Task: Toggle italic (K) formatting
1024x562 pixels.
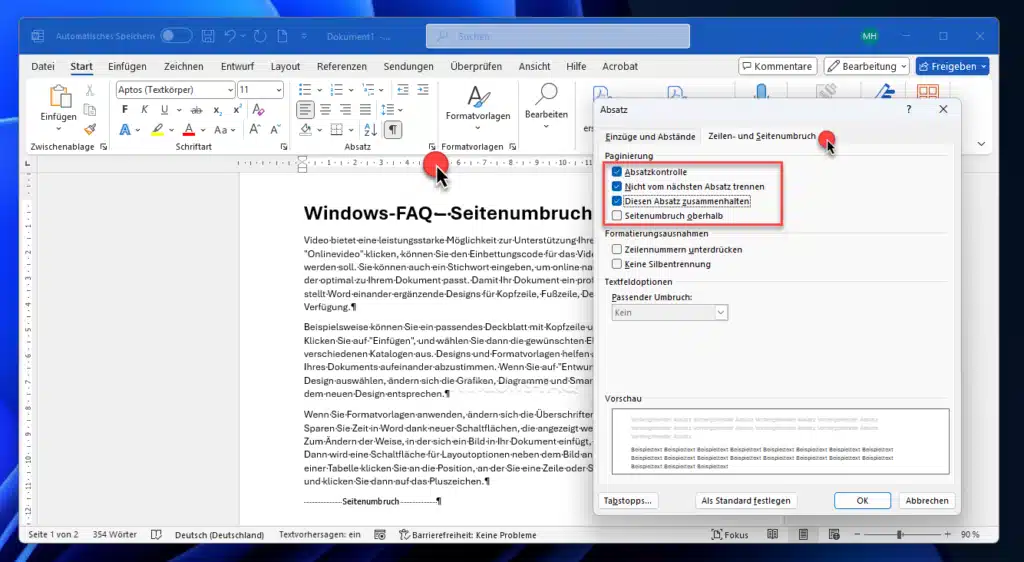Action: click(x=144, y=110)
